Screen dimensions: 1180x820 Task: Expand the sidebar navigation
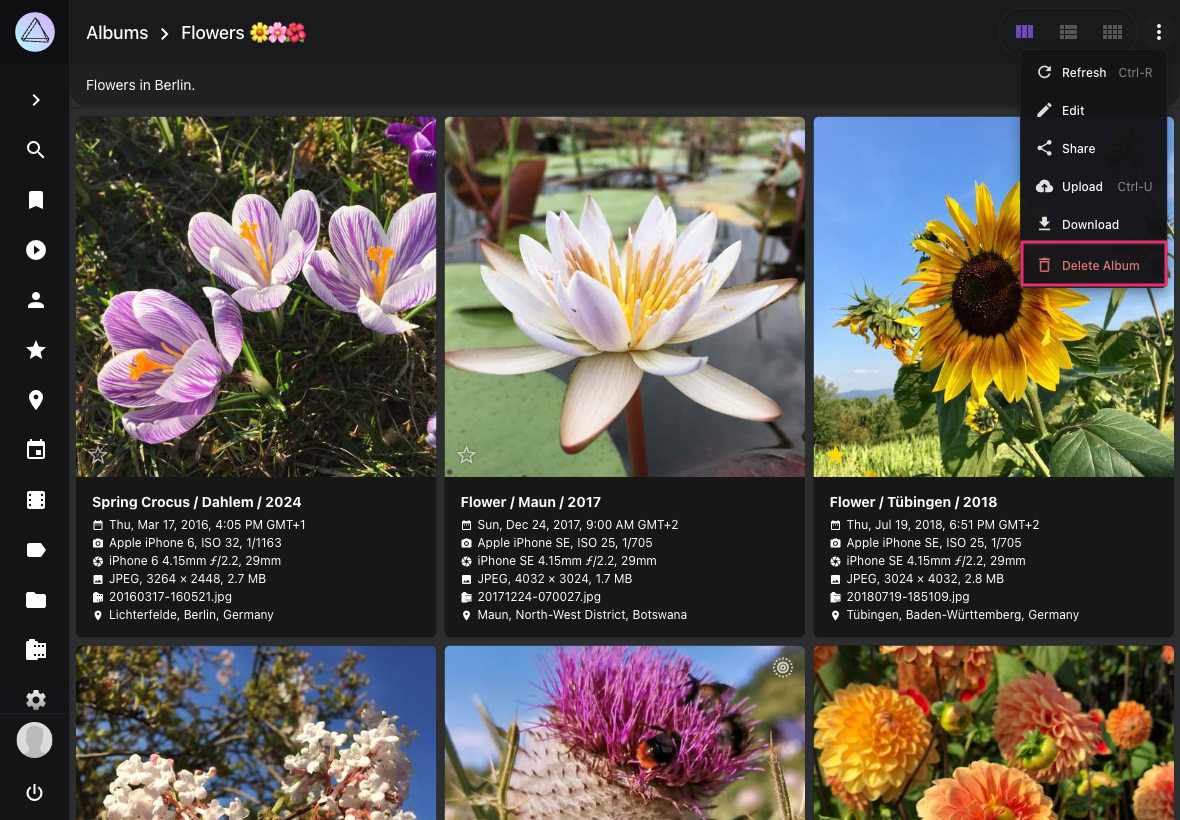click(x=36, y=100)
